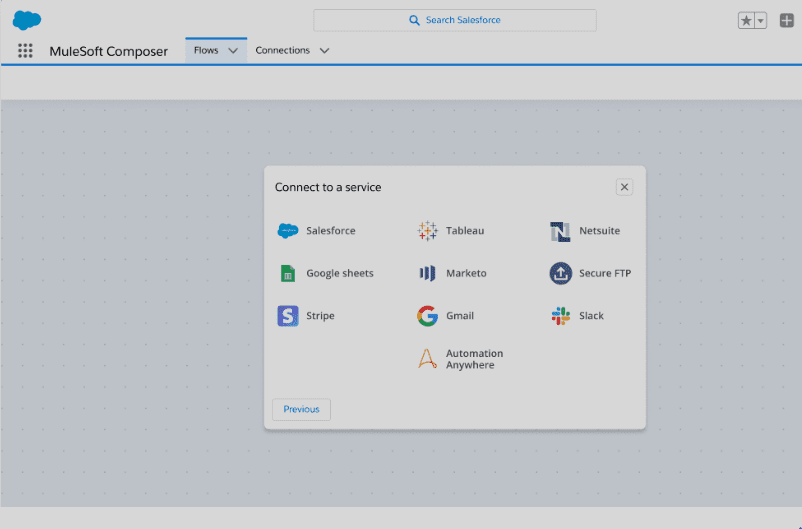Image resolution: width=802 pixels, height=529 pixels.
Task: Click the Salesforce service label
Action: [330, 231]
